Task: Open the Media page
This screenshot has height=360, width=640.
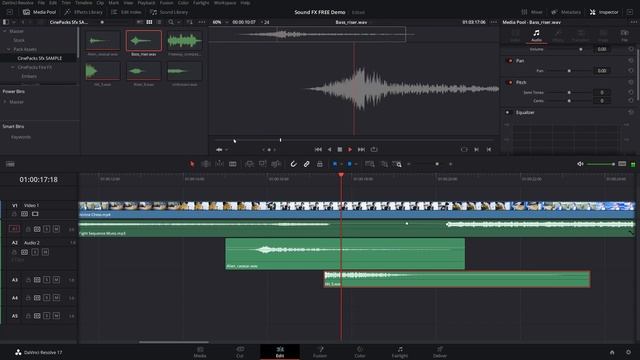Action: point(200,352)
